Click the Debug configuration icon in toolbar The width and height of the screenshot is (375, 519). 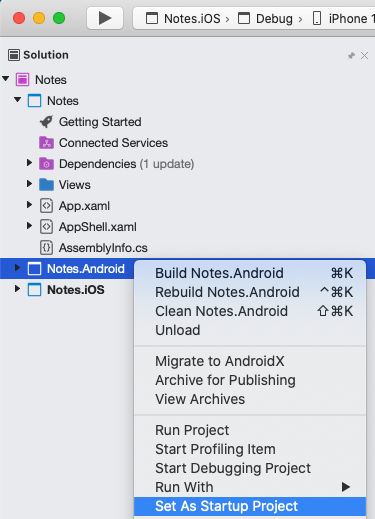(x=244, y=18)
